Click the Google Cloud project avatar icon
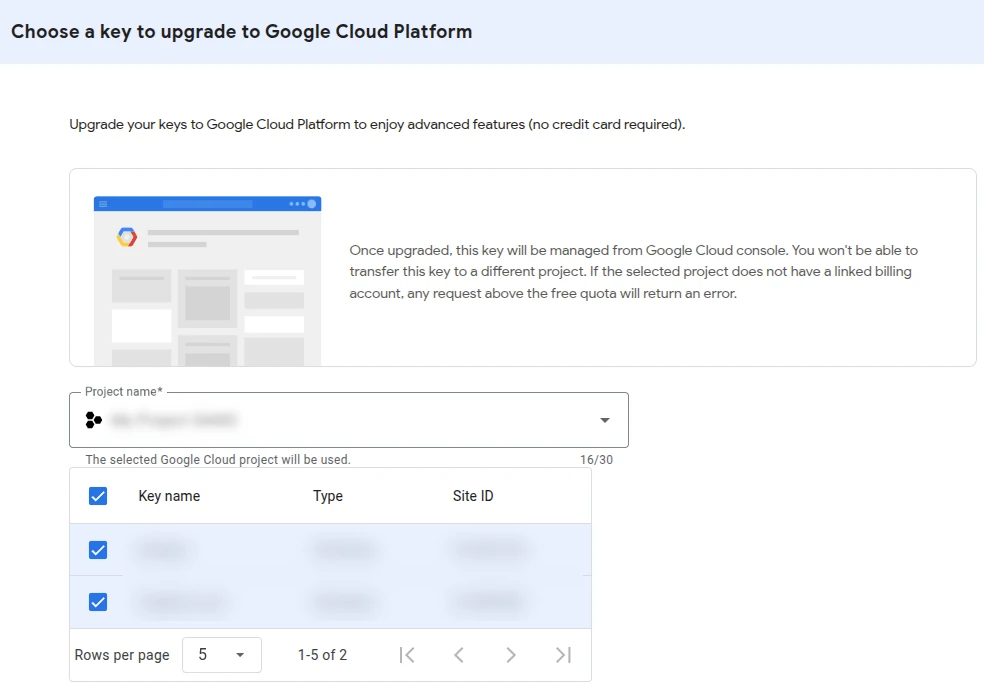 93,420
